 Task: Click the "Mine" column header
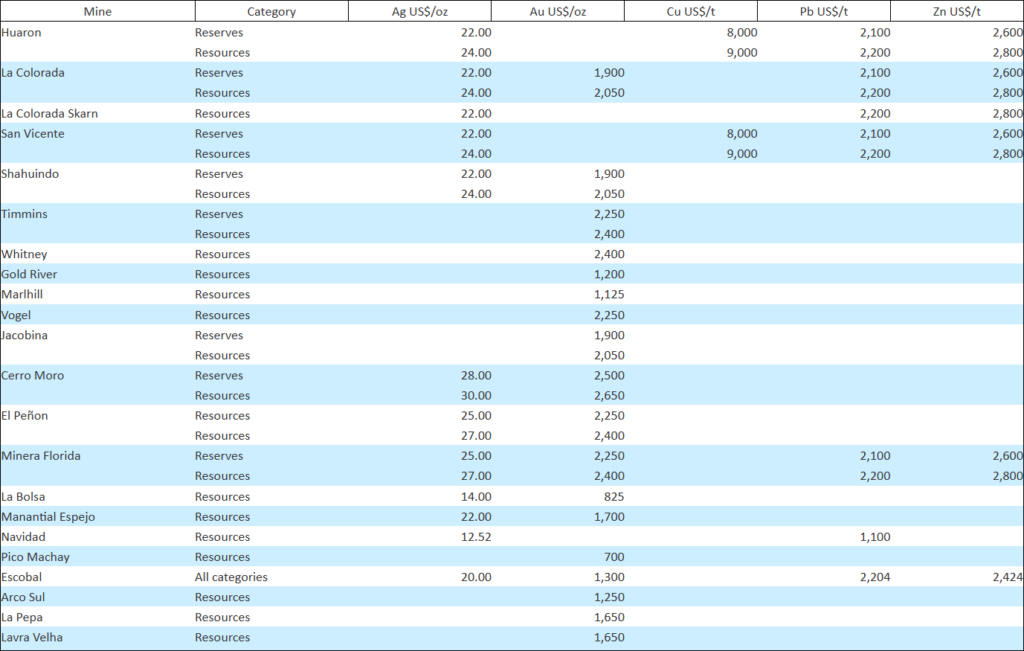point(97,12)
